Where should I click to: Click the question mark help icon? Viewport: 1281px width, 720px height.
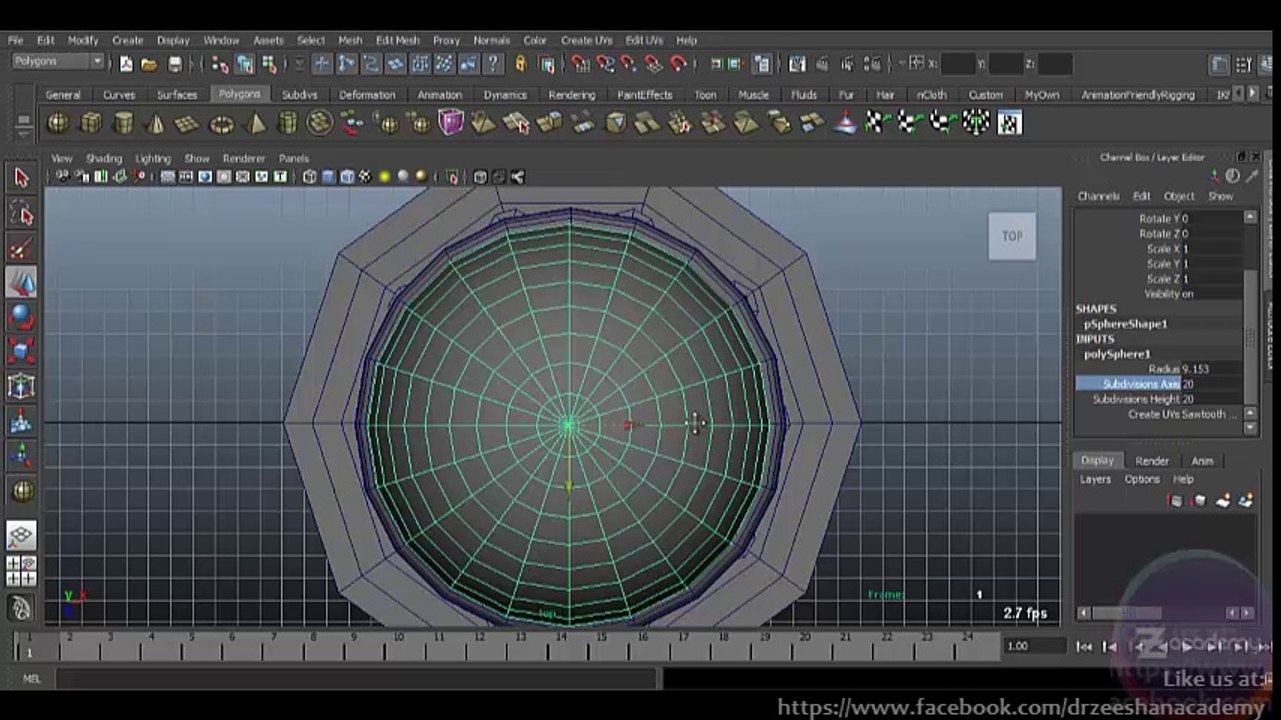click(493, 63)
